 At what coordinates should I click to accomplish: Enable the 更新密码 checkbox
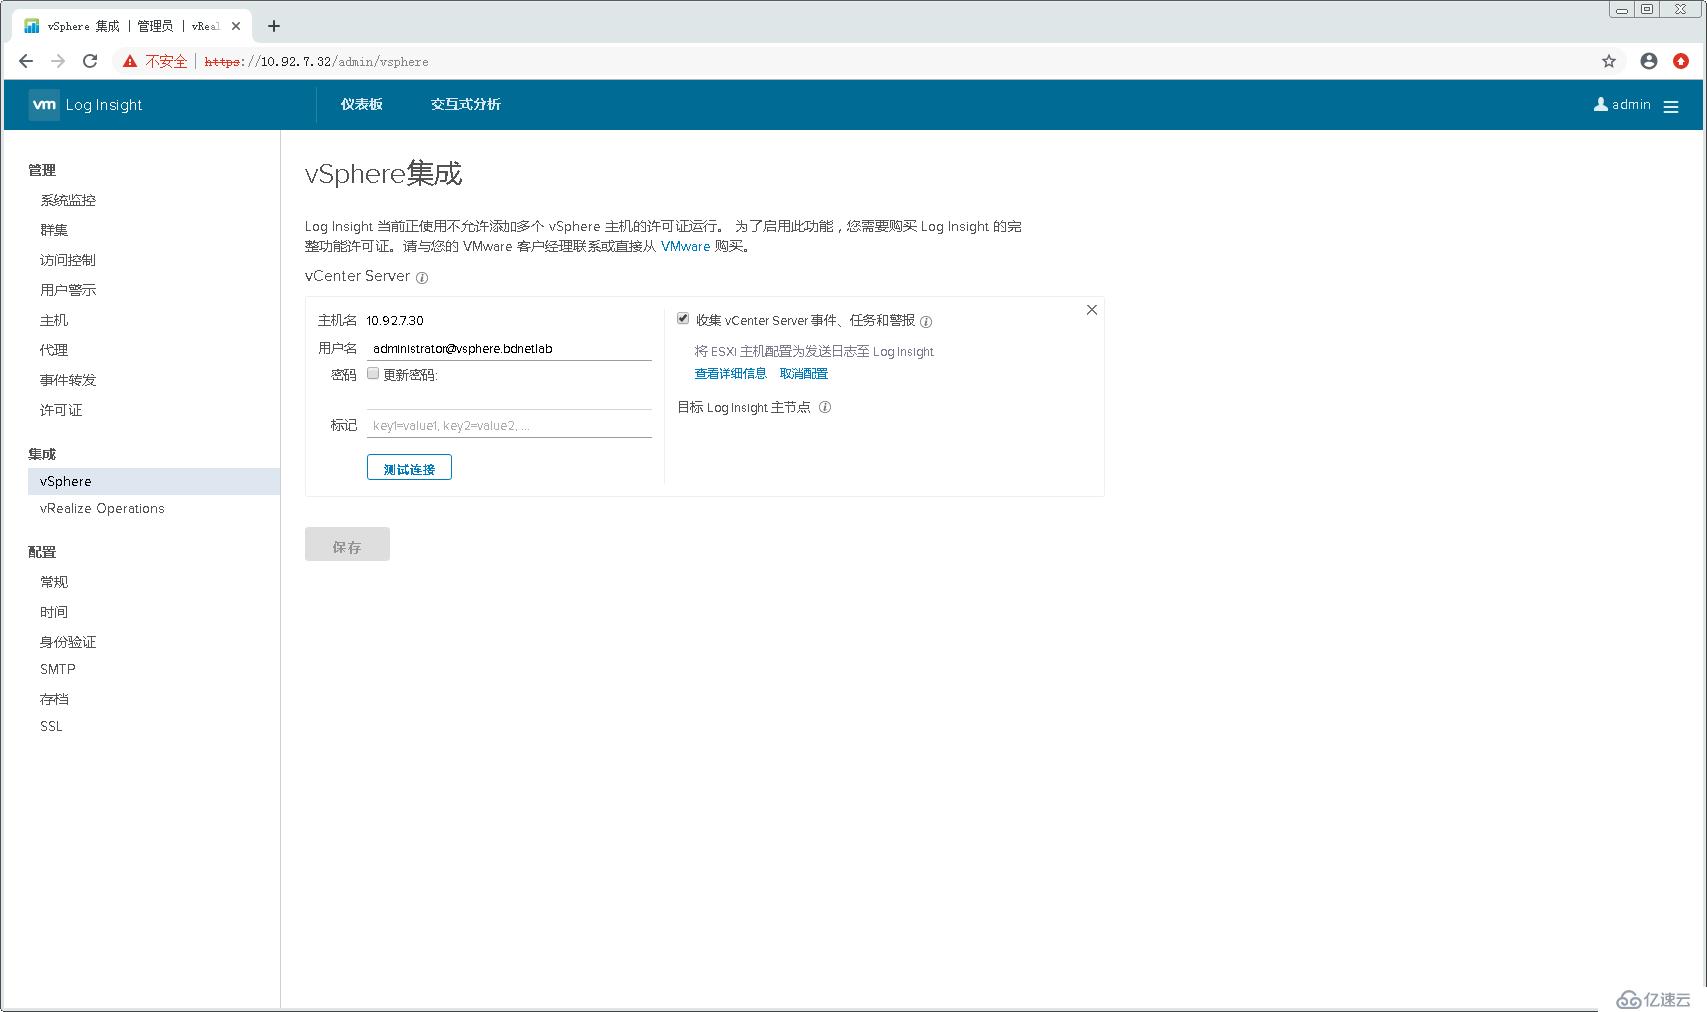[373, 374]
